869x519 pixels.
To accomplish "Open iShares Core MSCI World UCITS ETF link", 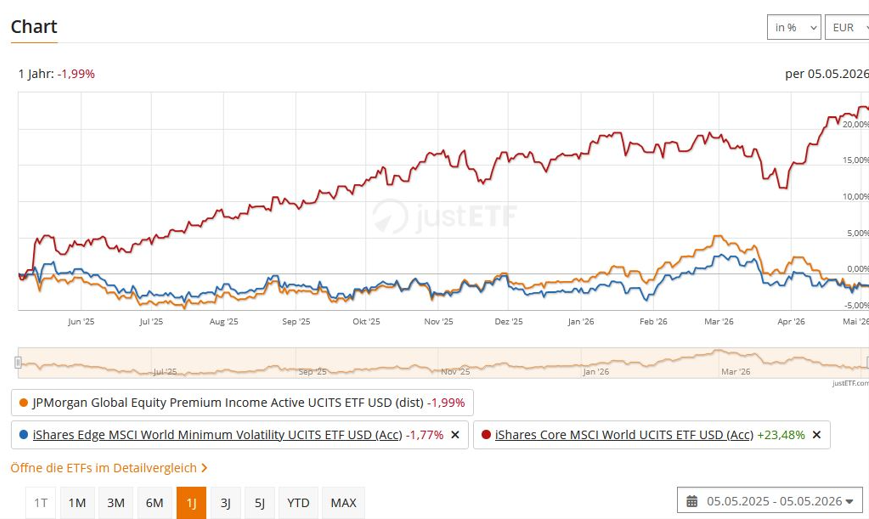I will 624,435.
